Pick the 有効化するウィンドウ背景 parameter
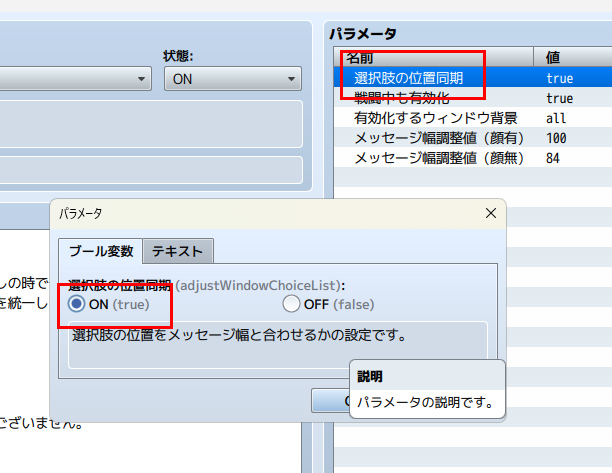The height and width of the screenshot is (473, 612). (x=436, y=118)
